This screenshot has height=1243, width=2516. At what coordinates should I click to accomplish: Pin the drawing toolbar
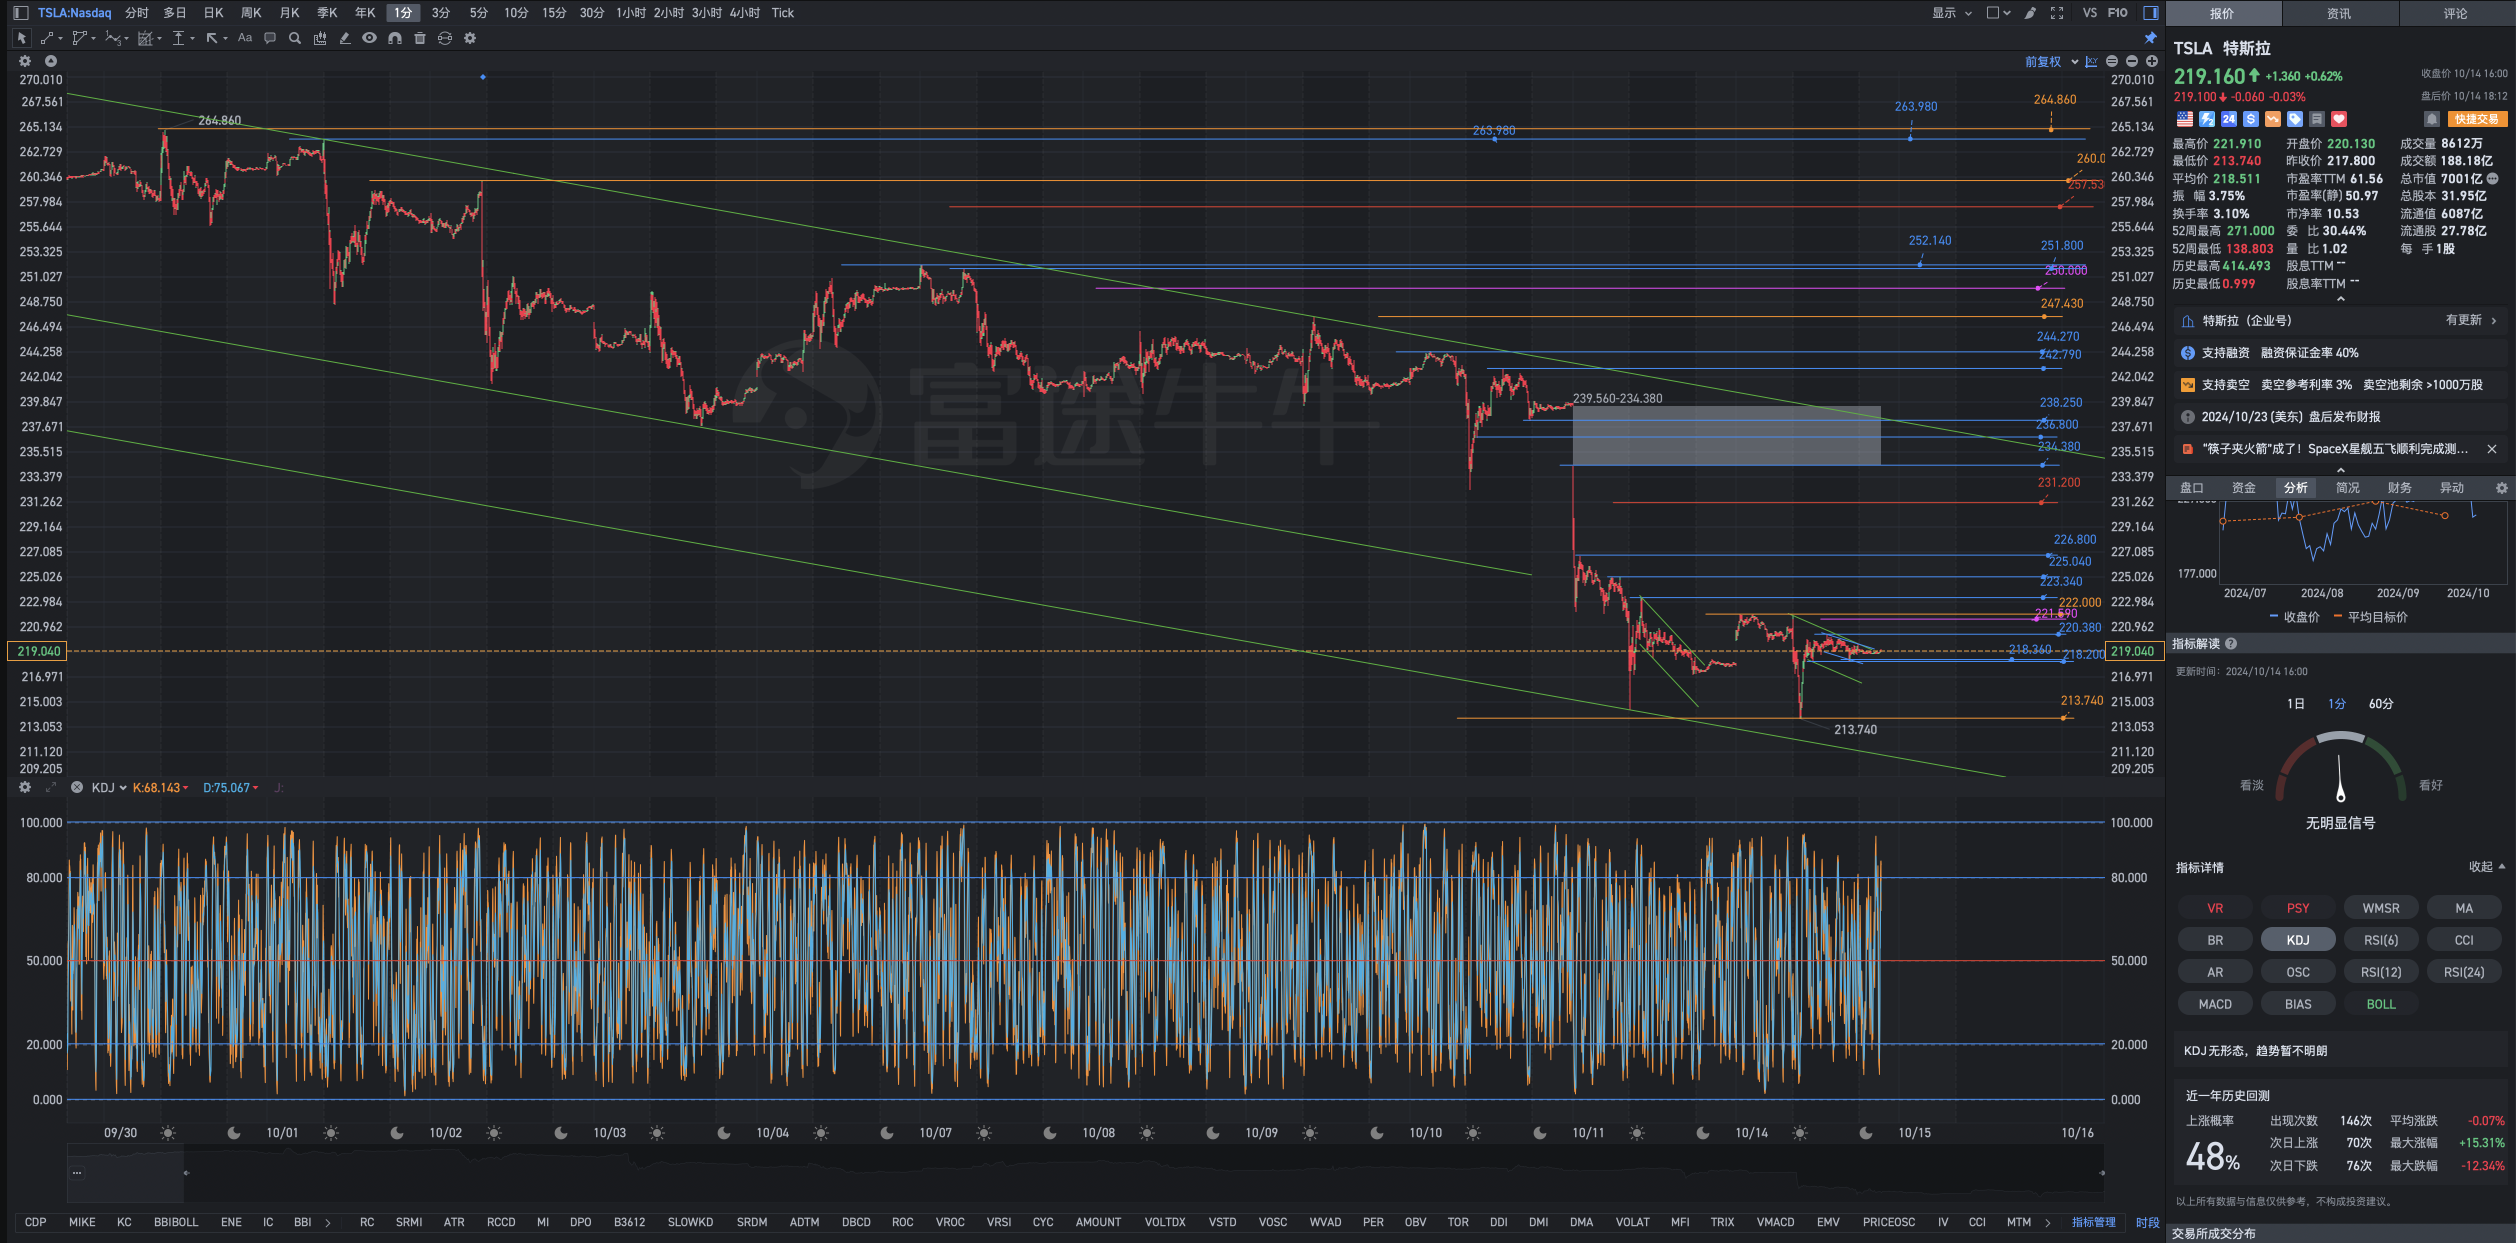tap(2151, 38)
